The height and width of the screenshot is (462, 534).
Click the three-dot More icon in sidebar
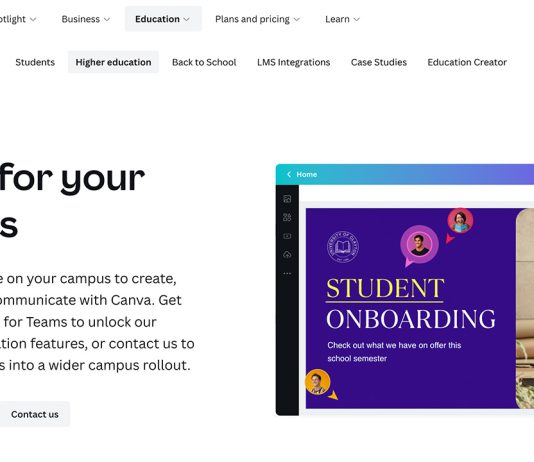click(x=287, y=273)
